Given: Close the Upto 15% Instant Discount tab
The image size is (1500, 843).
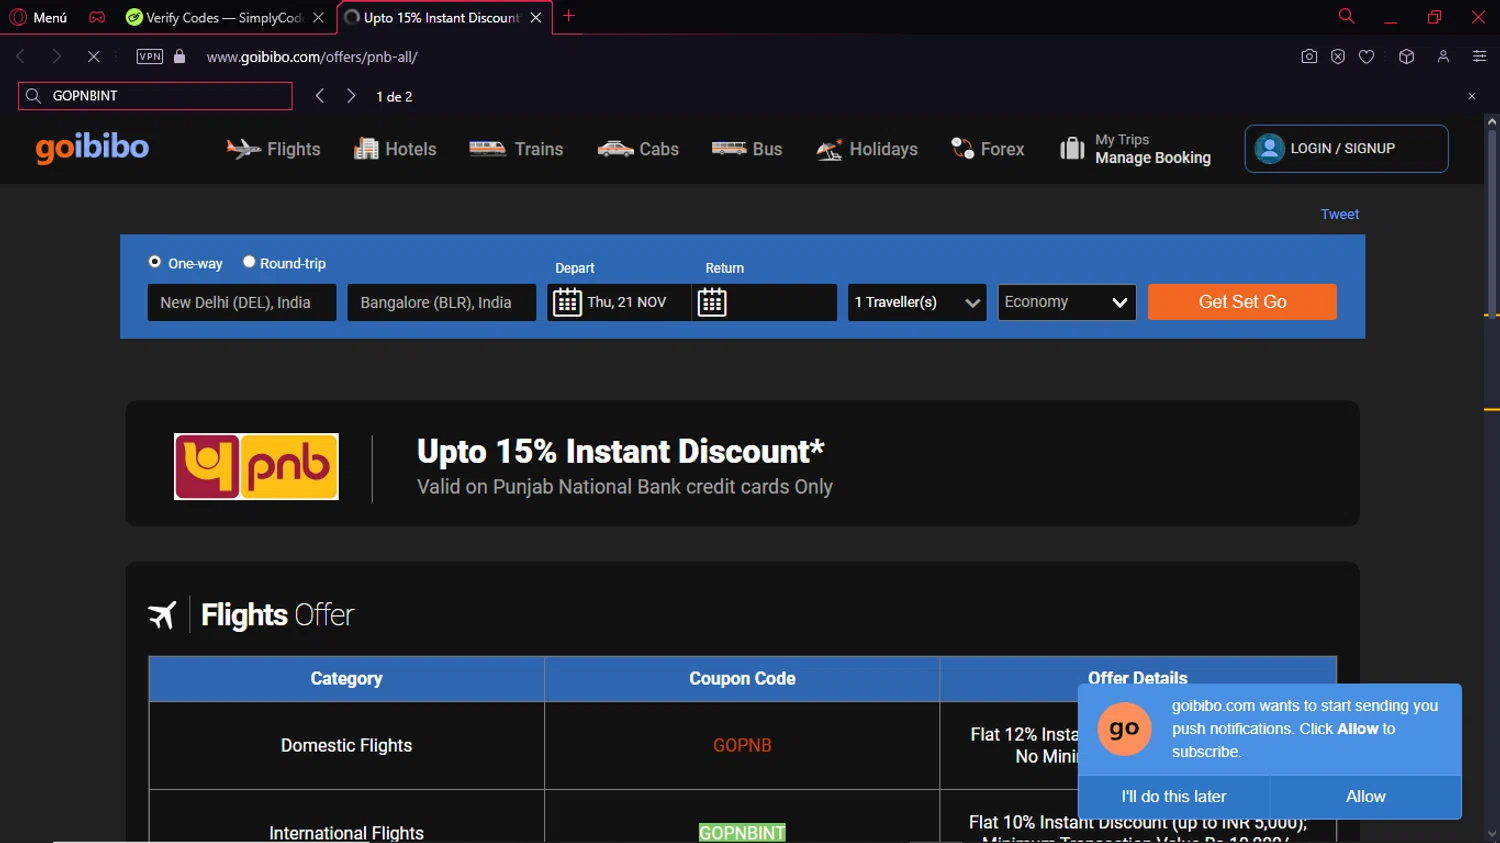Looking at the screenshot, I should [536, 17].
